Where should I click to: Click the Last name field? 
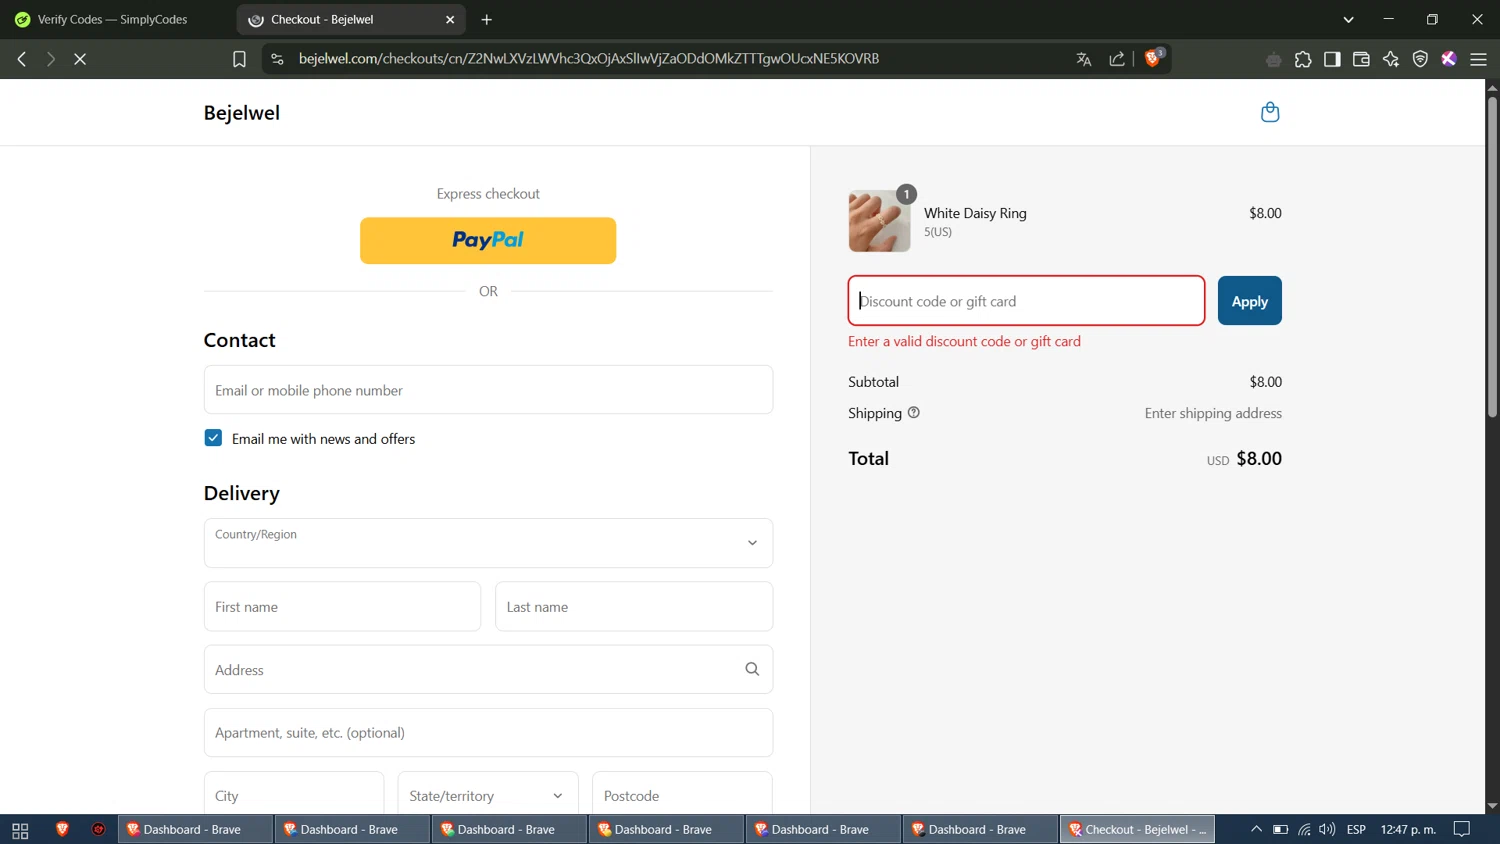(x=634, y=606)
